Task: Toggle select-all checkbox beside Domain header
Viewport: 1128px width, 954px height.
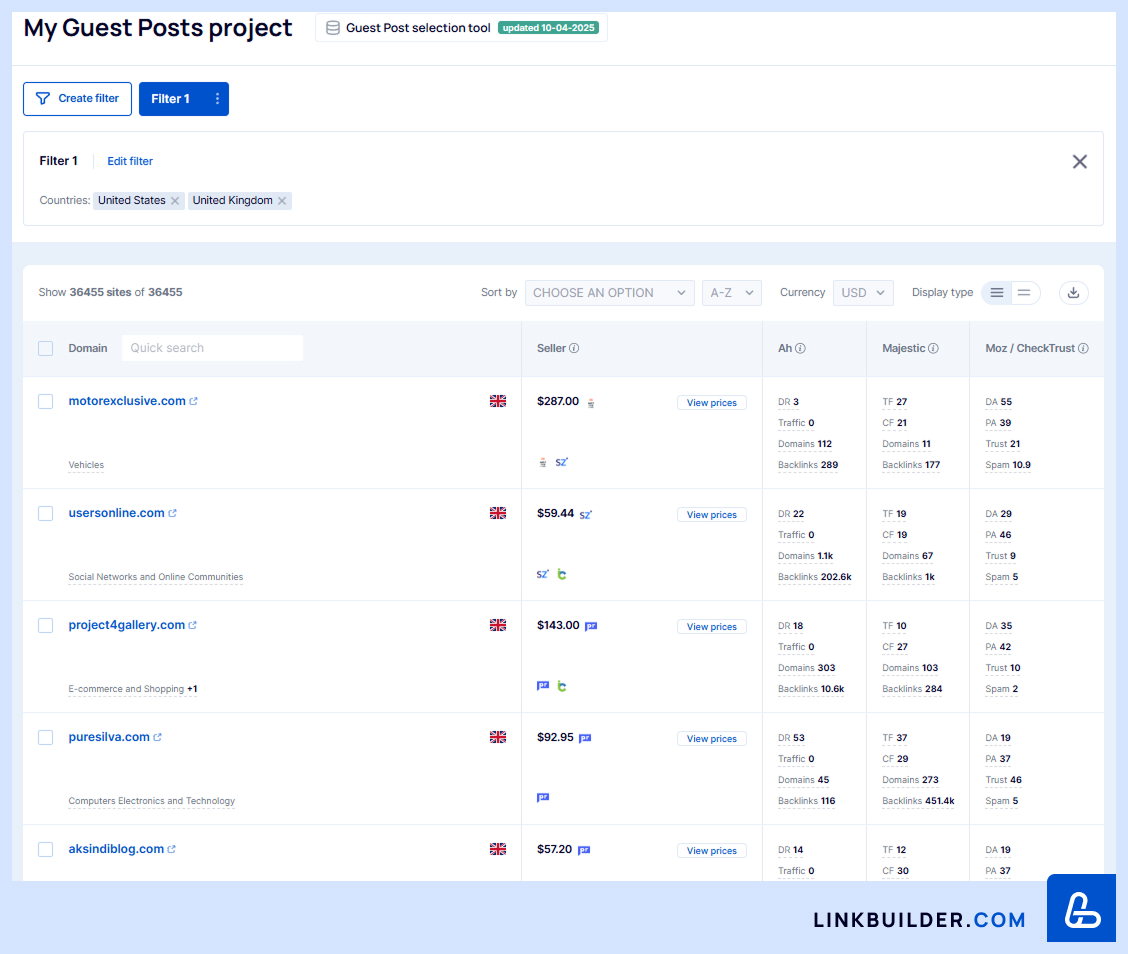Action: (x=45, y=349)
